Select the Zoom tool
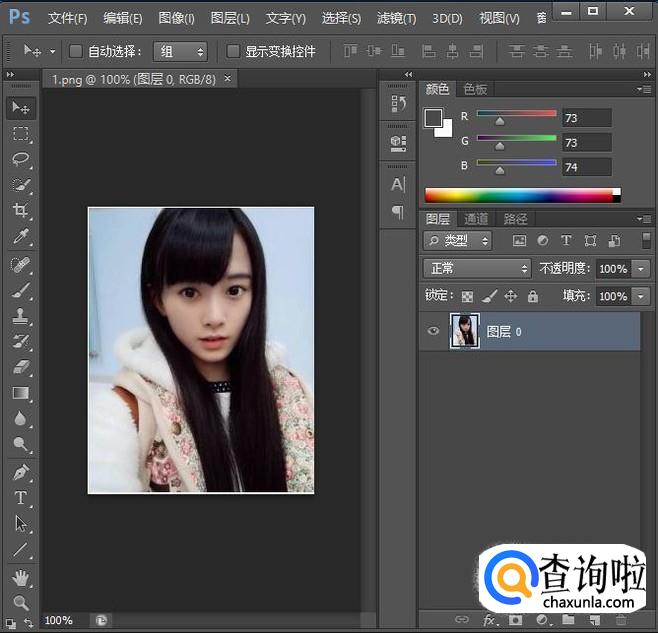 tap(20, 602)
